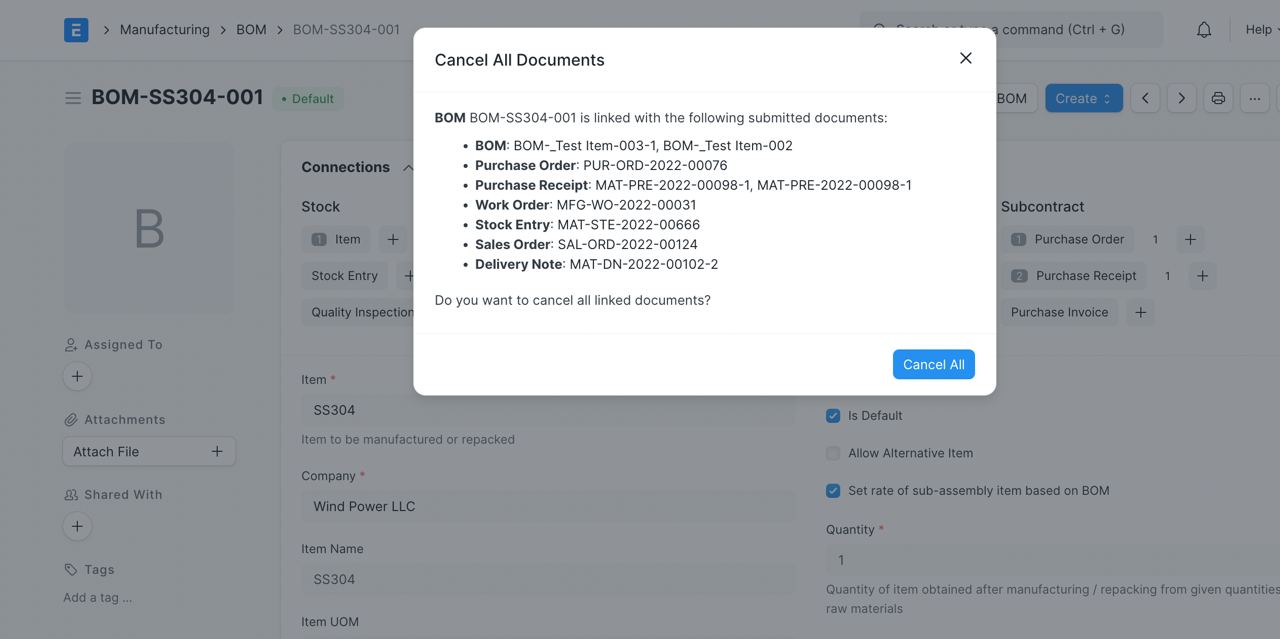Open the Create dropdown
The height and width of the screenshot is (639, 1280).
[x=1083, y=98]
